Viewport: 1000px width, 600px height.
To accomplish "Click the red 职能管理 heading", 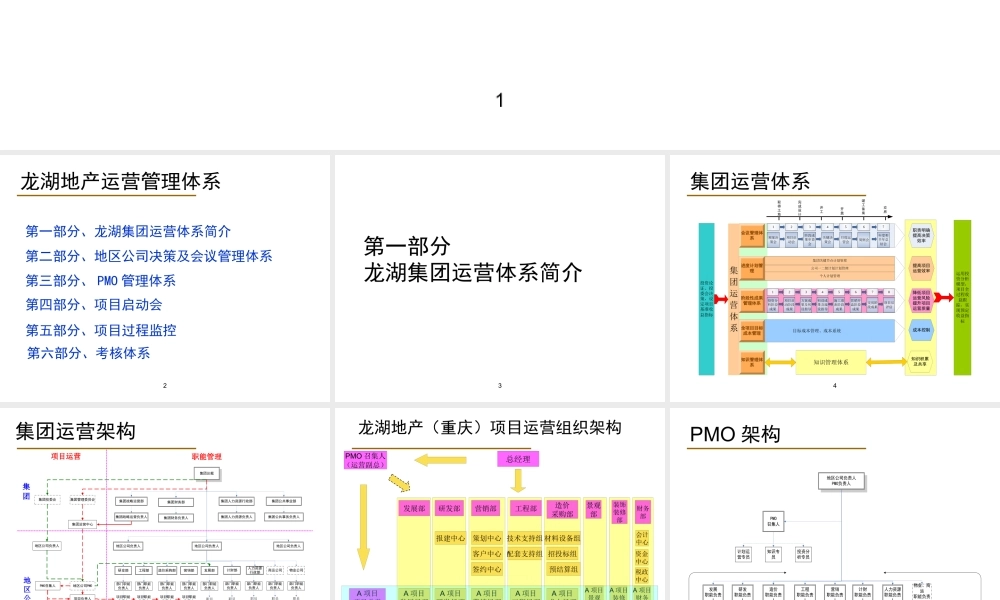I will click(x=207, y=457).
